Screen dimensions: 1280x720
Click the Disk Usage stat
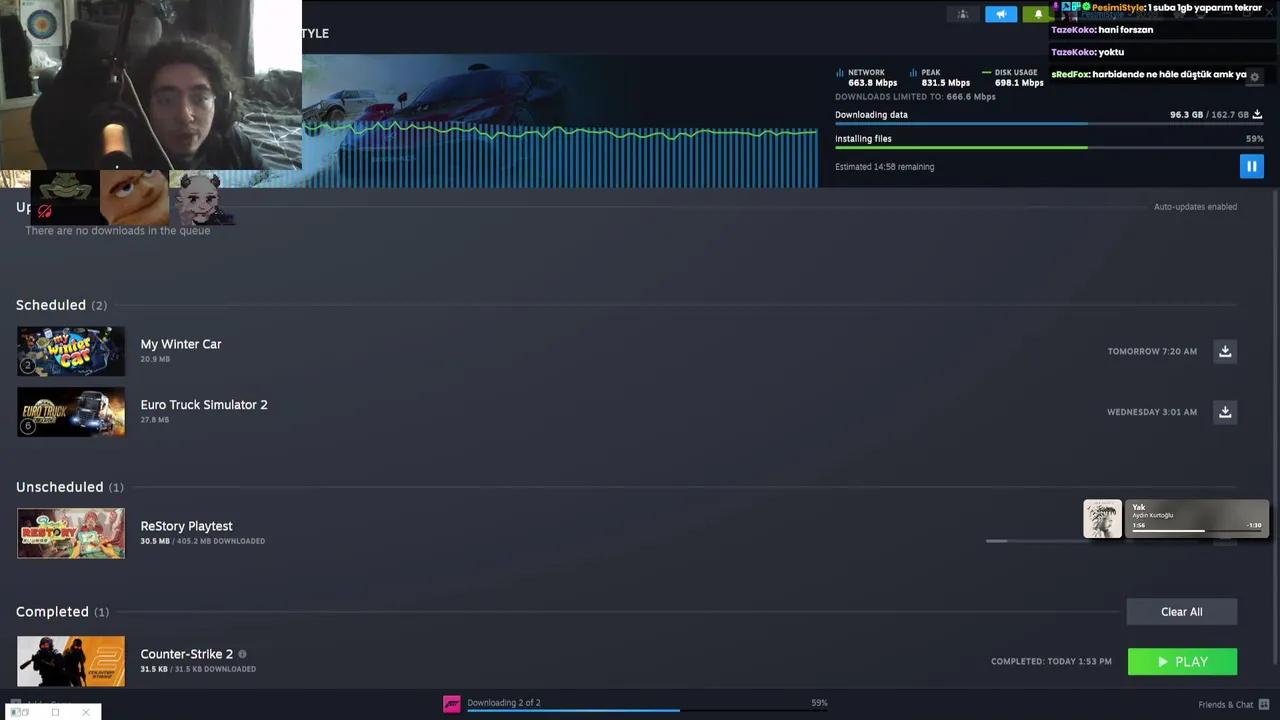click(1013, 77)
